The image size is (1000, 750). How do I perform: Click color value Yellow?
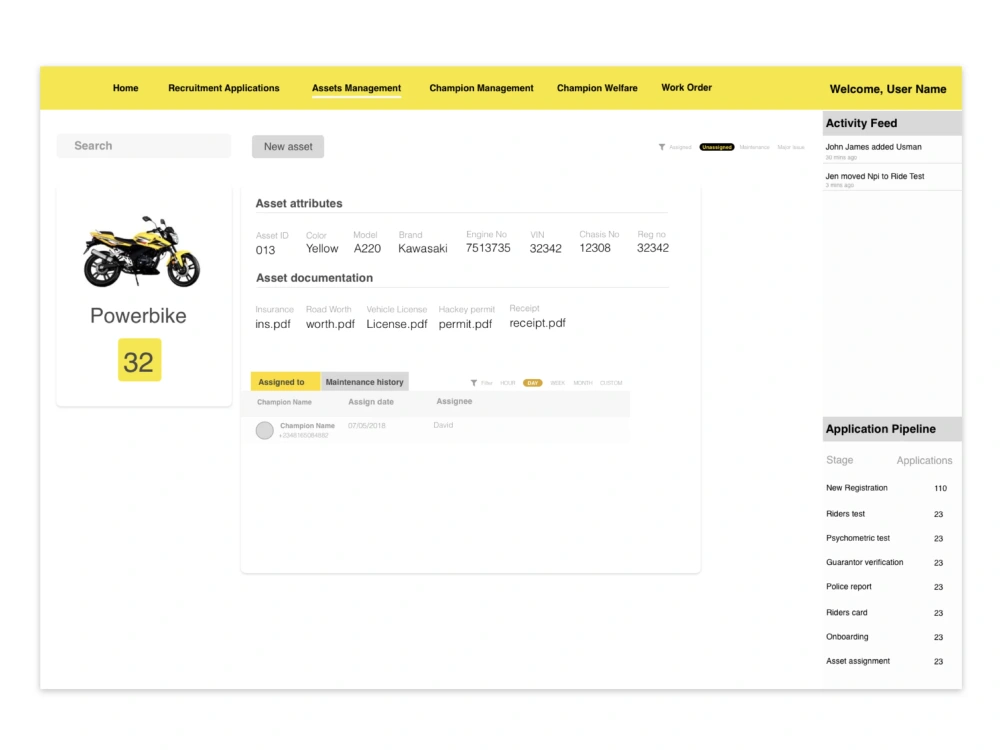click(322, 249)
